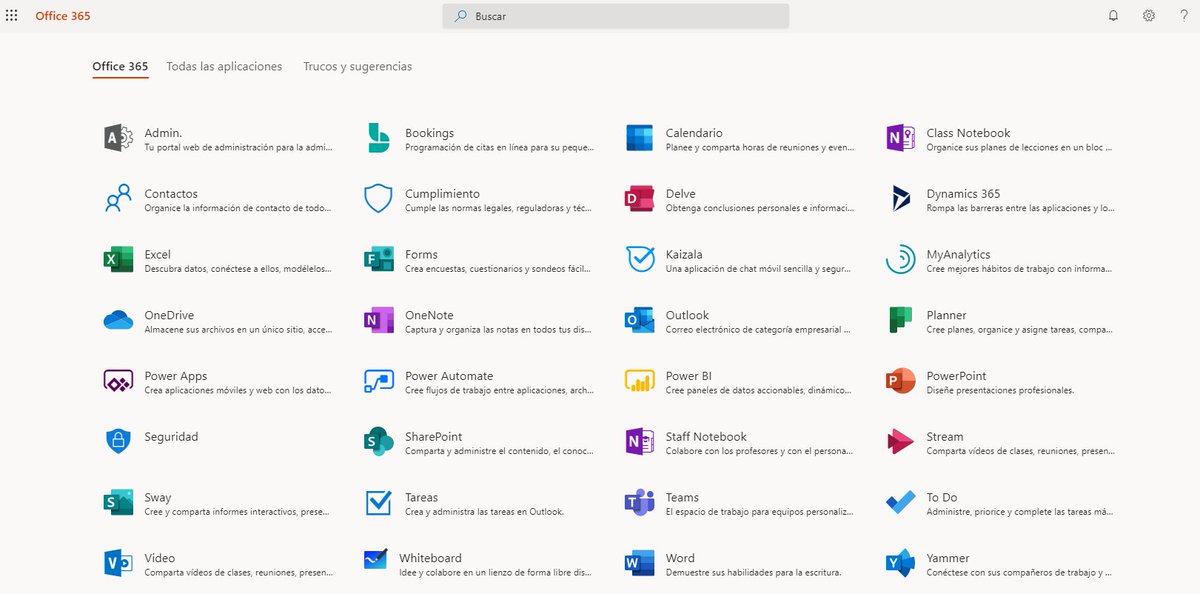1200x594 pixels.
Task: Open the help question mark icon
Action: (x=1184, y=16)
